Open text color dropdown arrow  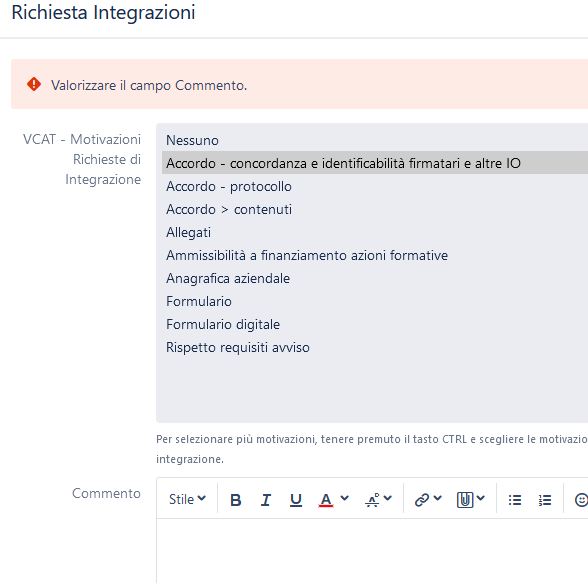coord(345,498)
